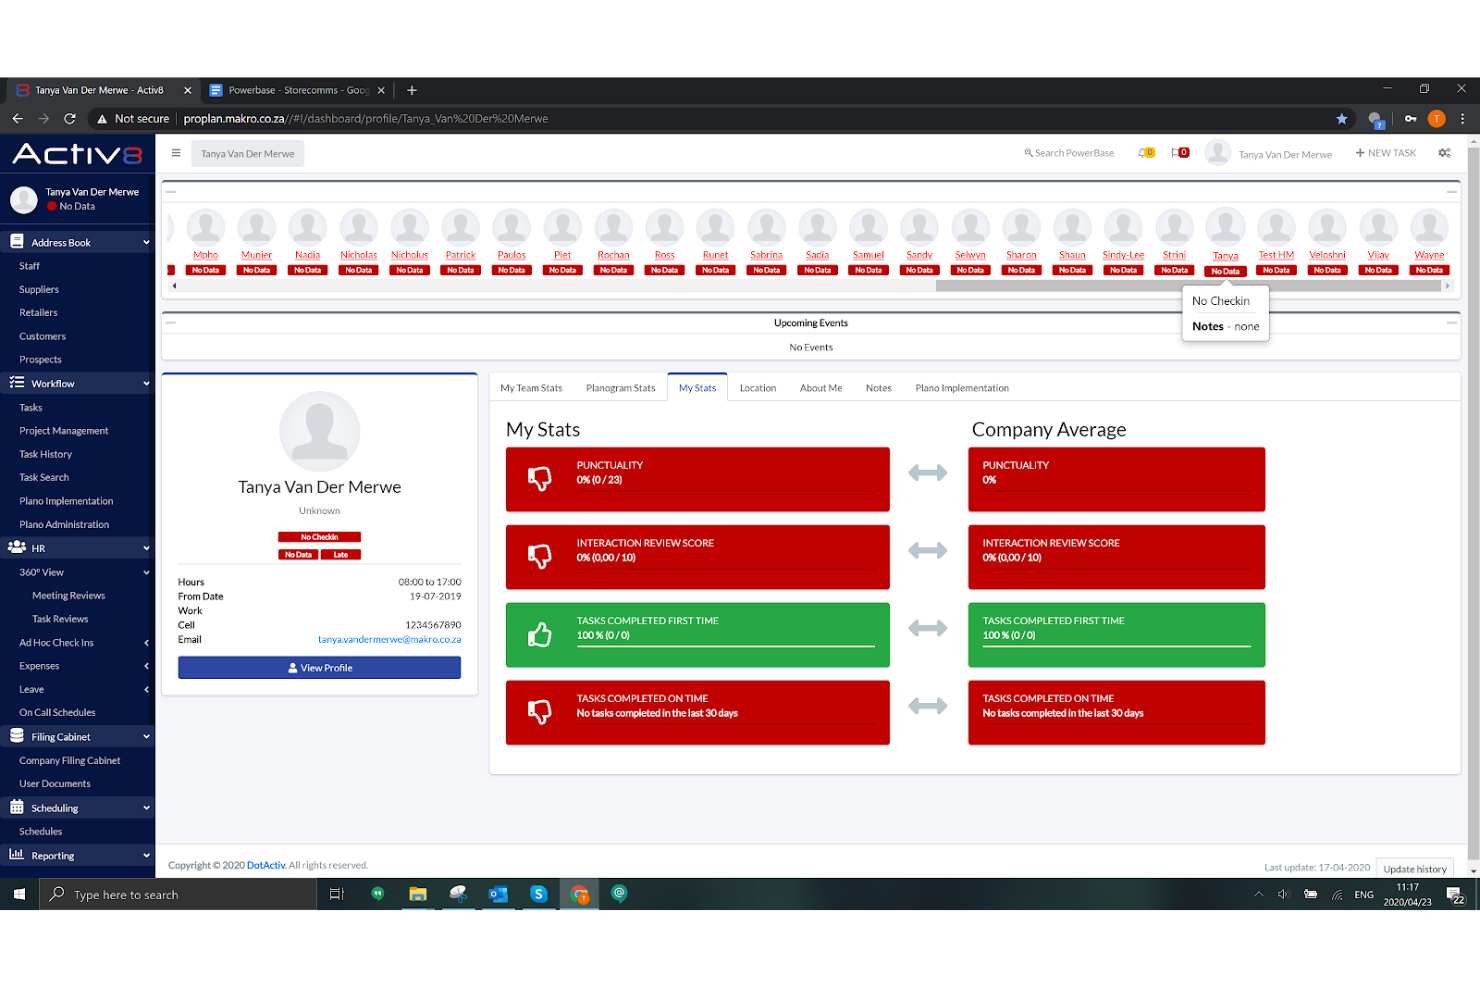The image size is (1480, 987).
Task: Click the notifications bell icon
Action: click(1142, 152)
